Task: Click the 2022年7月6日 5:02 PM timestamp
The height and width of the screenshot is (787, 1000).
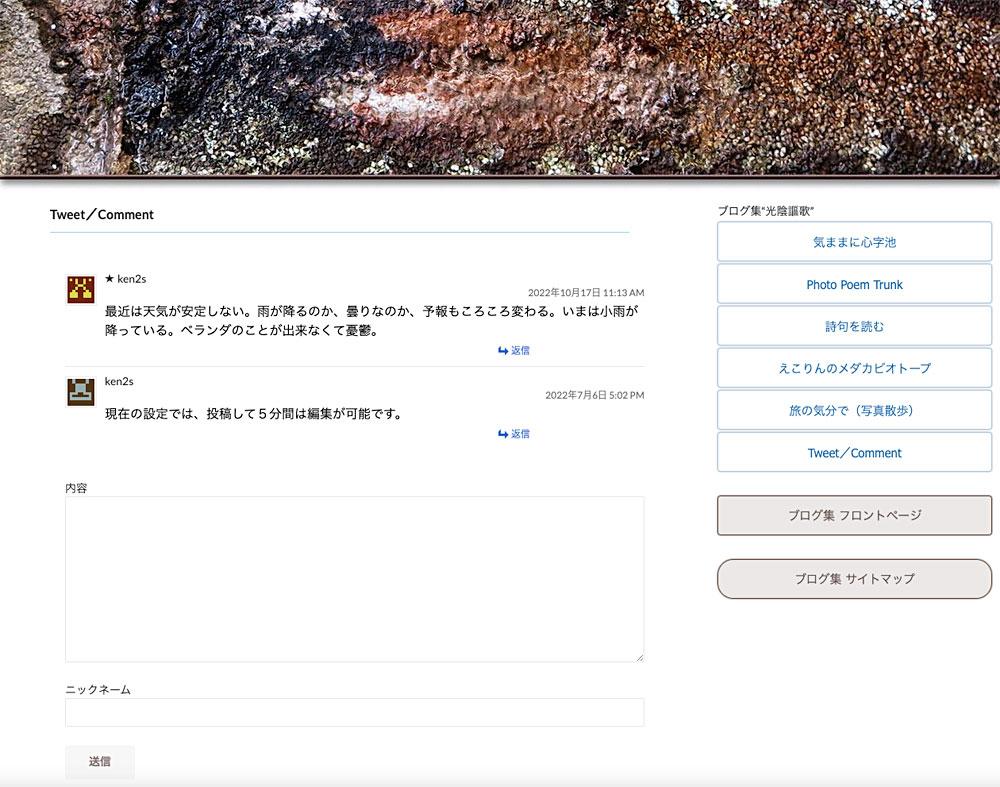Action: point(594,395)
